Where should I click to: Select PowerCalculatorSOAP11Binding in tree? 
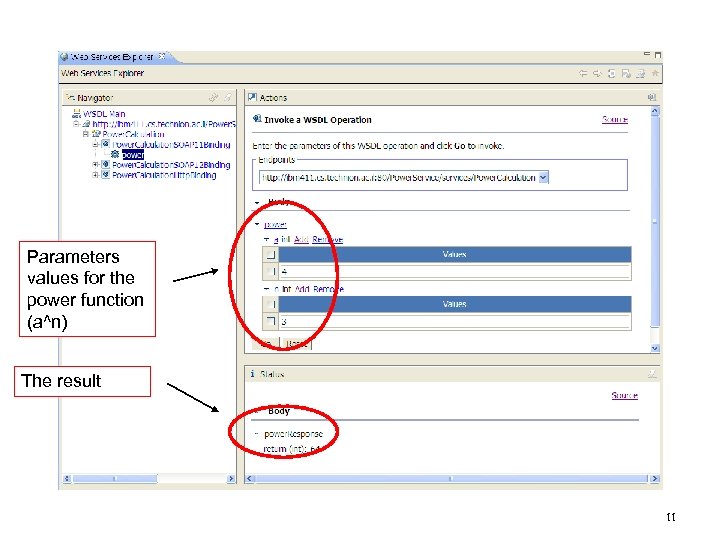tap(171, 145)
